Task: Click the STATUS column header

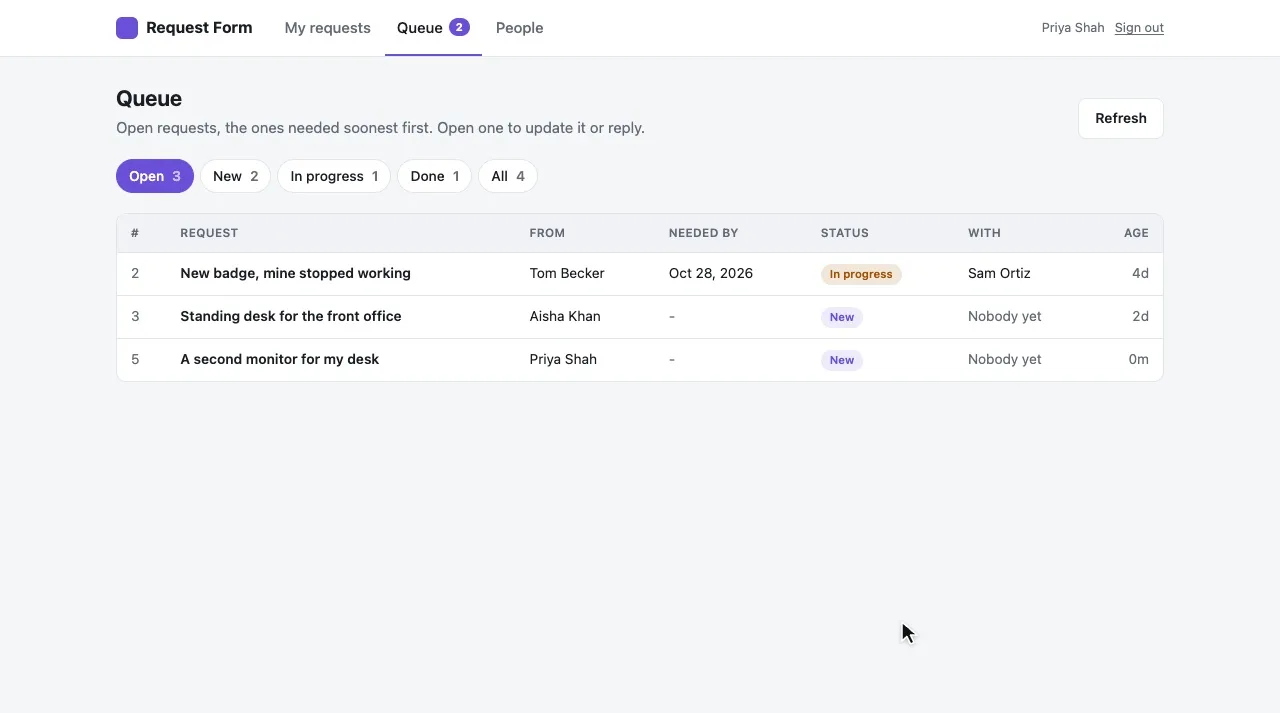Action: click(845, 233)
